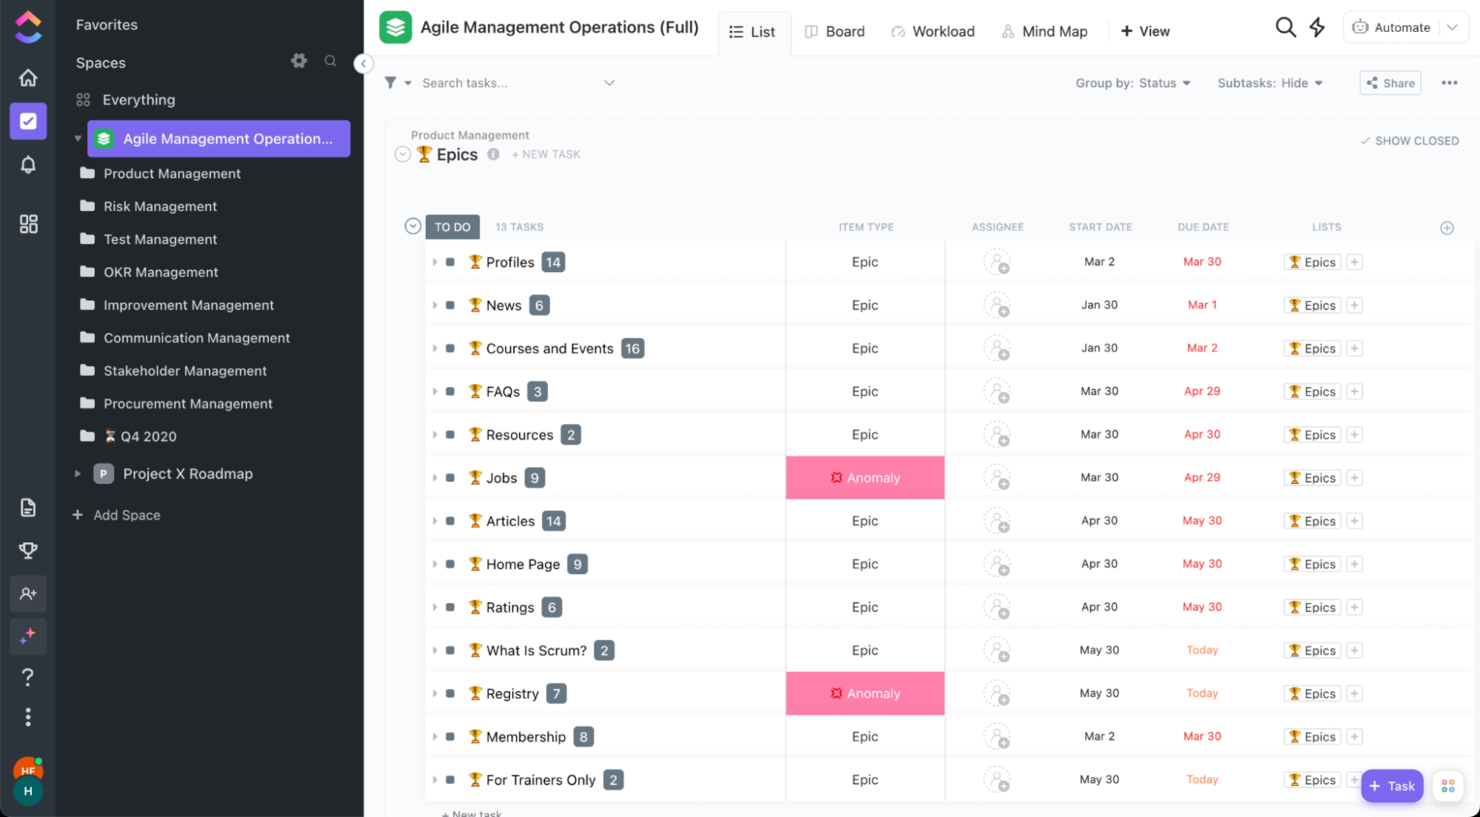Assign a user to the Profiles task
1480x817 pixels.
pyautogui.click(x=997, y=262)
